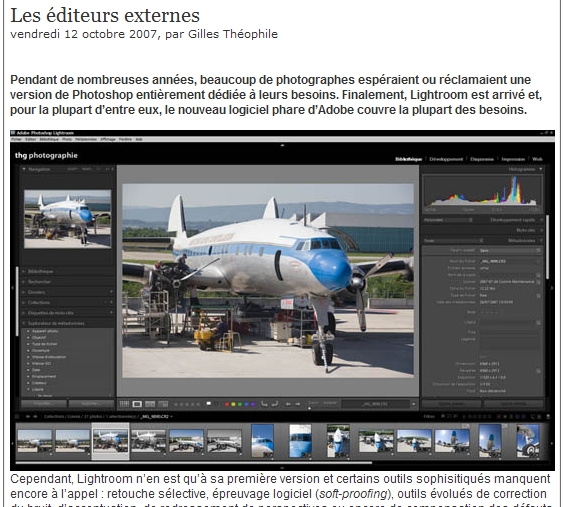This screenshot has height=507, width=563.
Task: Click Synchroniser paramètres button bottom right
Action: 451,404
